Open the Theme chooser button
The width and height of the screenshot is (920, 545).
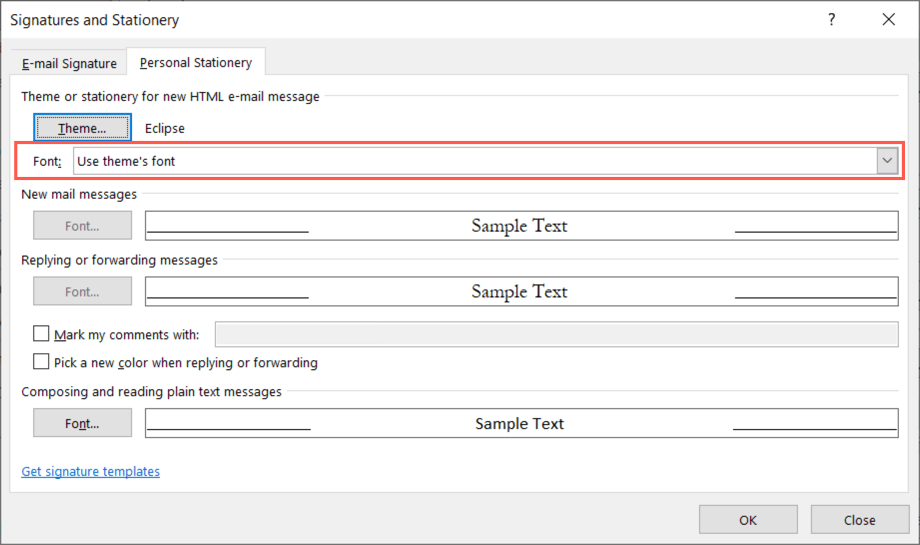tap(82, 128)
